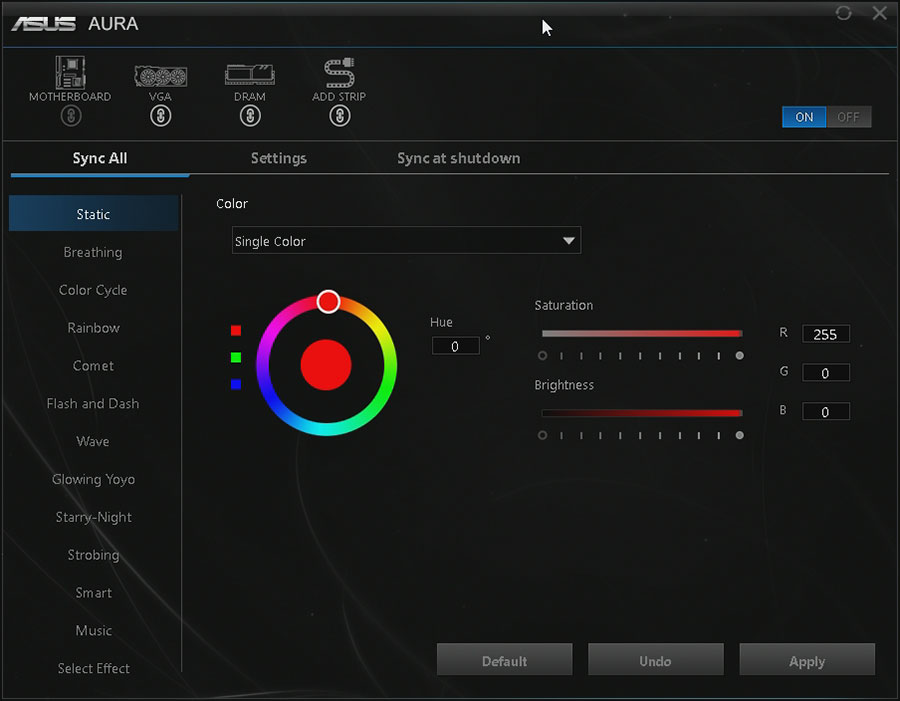The height and width of the screenshot is (701, 900).
Task: Toggle sync link under VGA
Action: tap(161, 117)
